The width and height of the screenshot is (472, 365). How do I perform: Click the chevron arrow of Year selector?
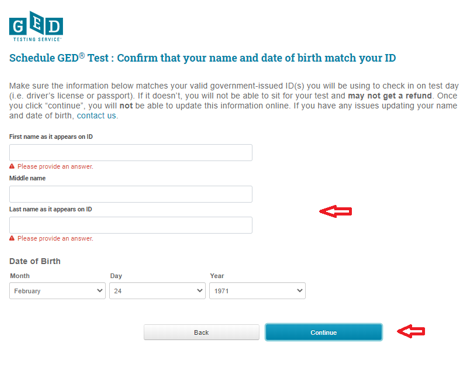[299, 291]
